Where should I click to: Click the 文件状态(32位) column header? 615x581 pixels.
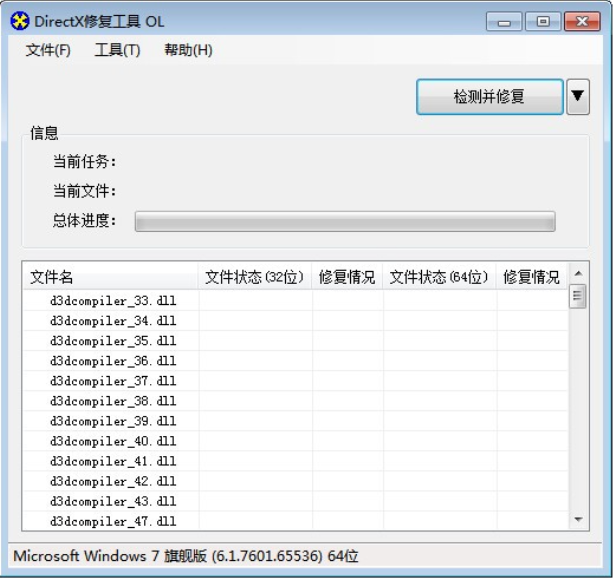point(254,277)
